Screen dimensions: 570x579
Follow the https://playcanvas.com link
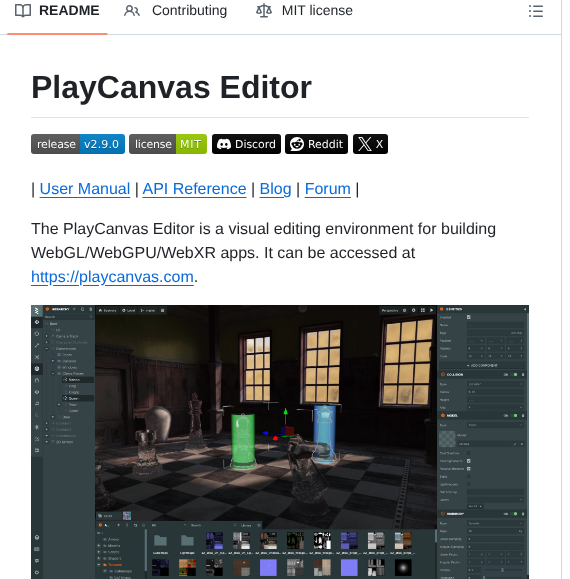[x=112, y=277]
